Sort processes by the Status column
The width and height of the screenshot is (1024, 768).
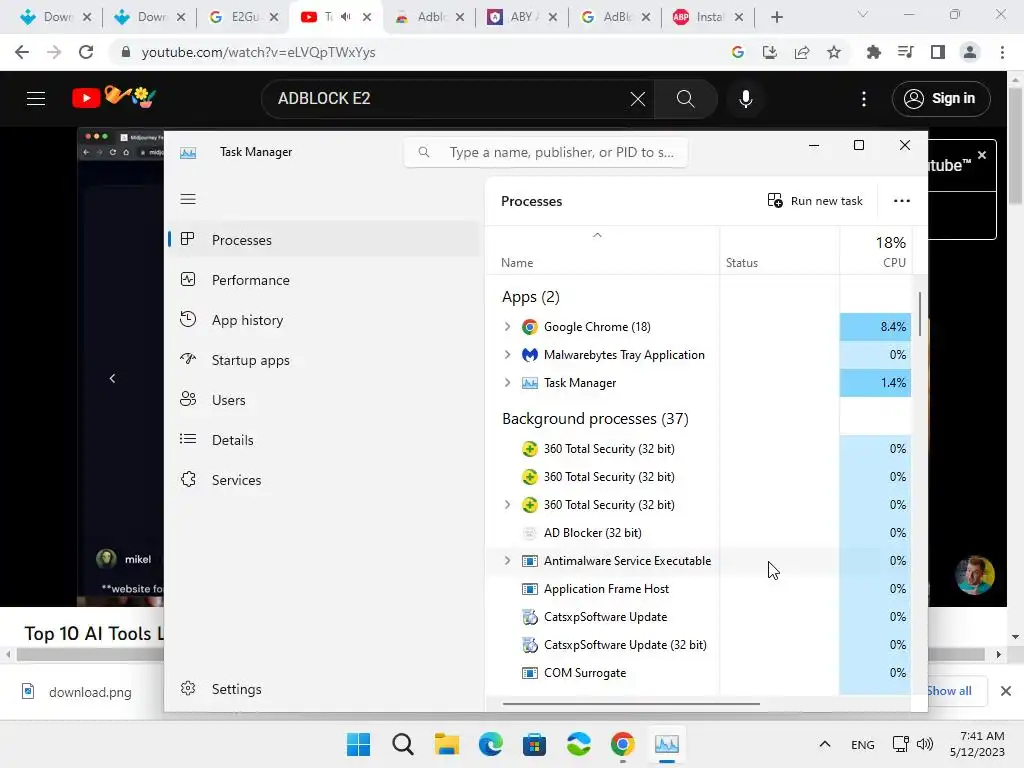[x=779, y=251]
